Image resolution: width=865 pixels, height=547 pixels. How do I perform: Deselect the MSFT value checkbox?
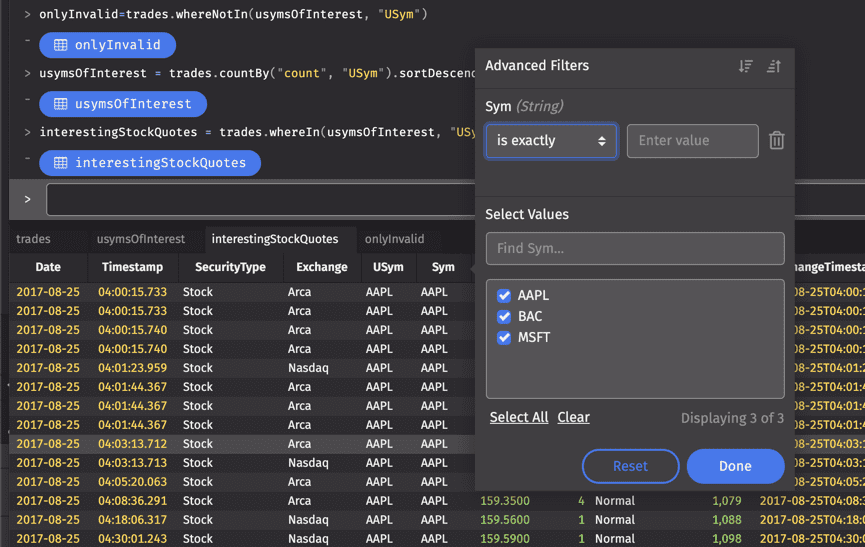(504, 338)
